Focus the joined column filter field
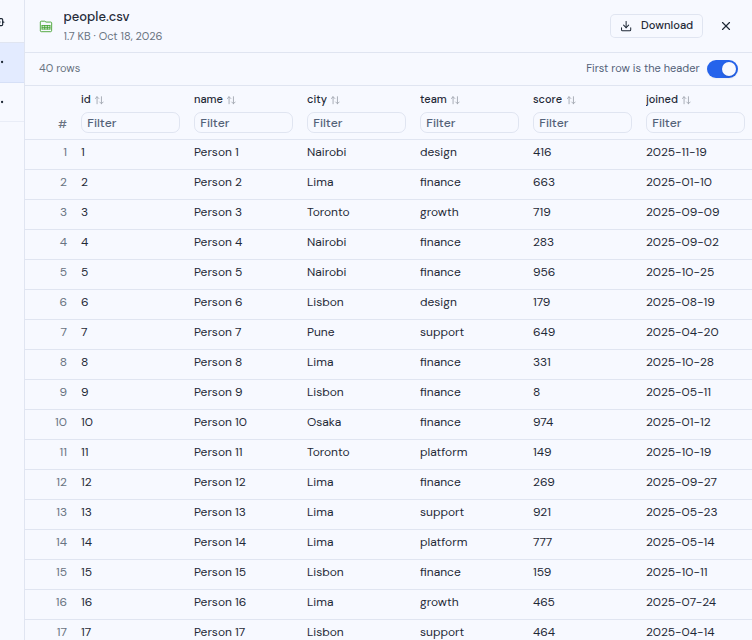The height and width of the screenshot is (640, 752). pos(695,123)
